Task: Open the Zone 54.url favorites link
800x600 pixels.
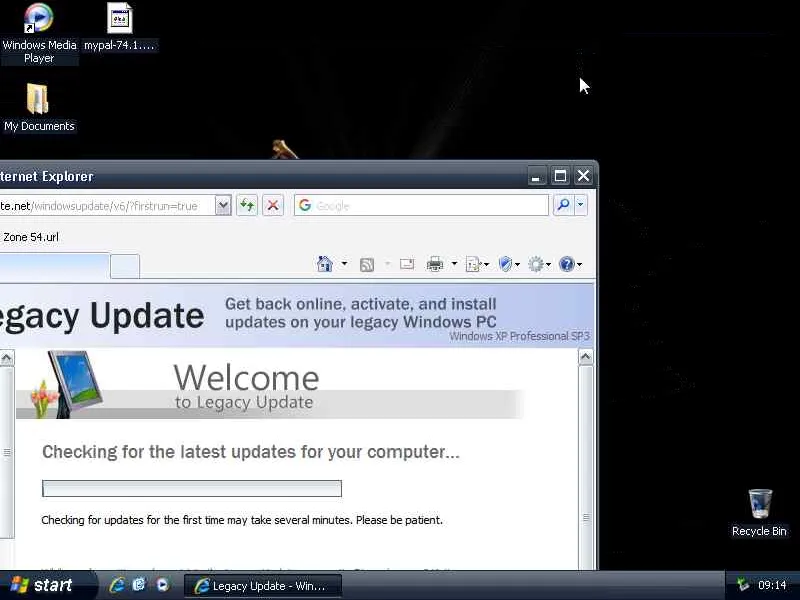Action: pos(31,237)
